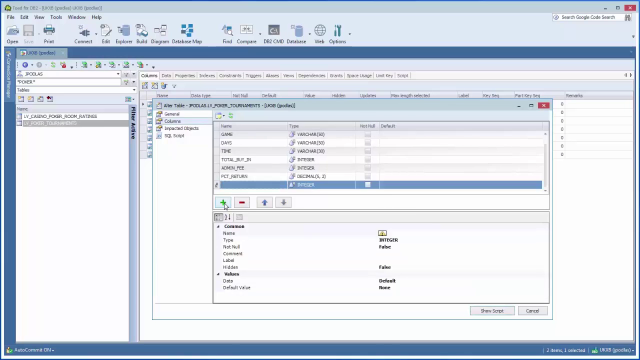Switch property grid to categorized view
640x360 pixels.
(x=219, y=217)
